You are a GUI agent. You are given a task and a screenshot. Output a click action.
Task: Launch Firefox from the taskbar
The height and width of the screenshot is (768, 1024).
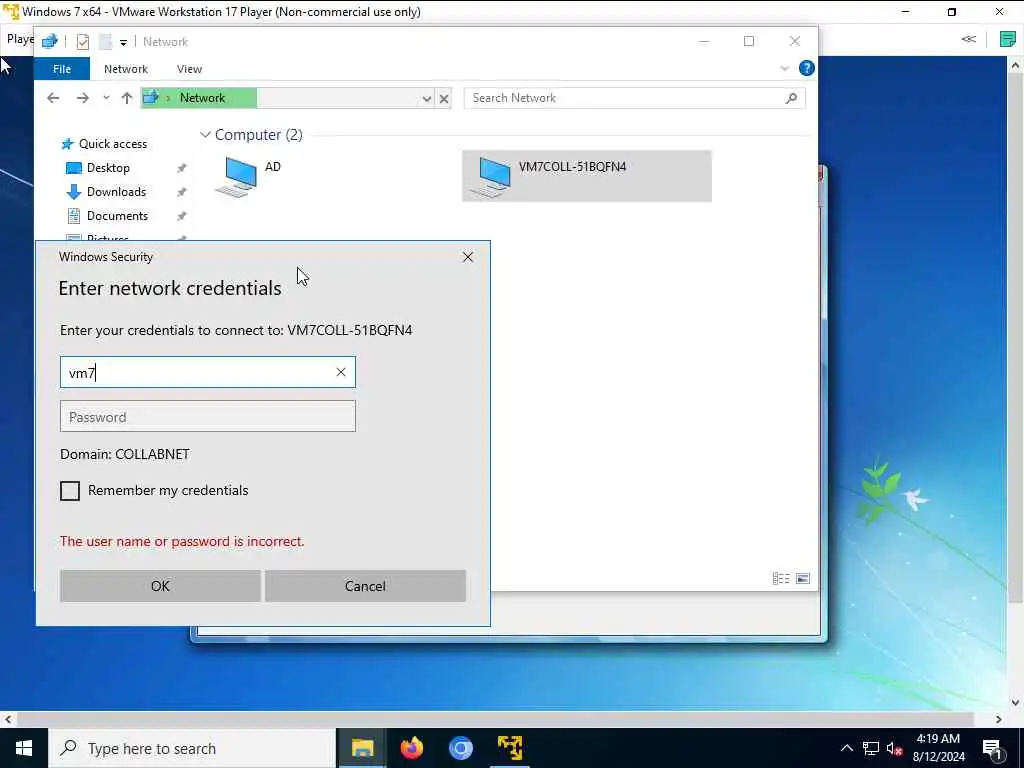click(x=411, y=748)
